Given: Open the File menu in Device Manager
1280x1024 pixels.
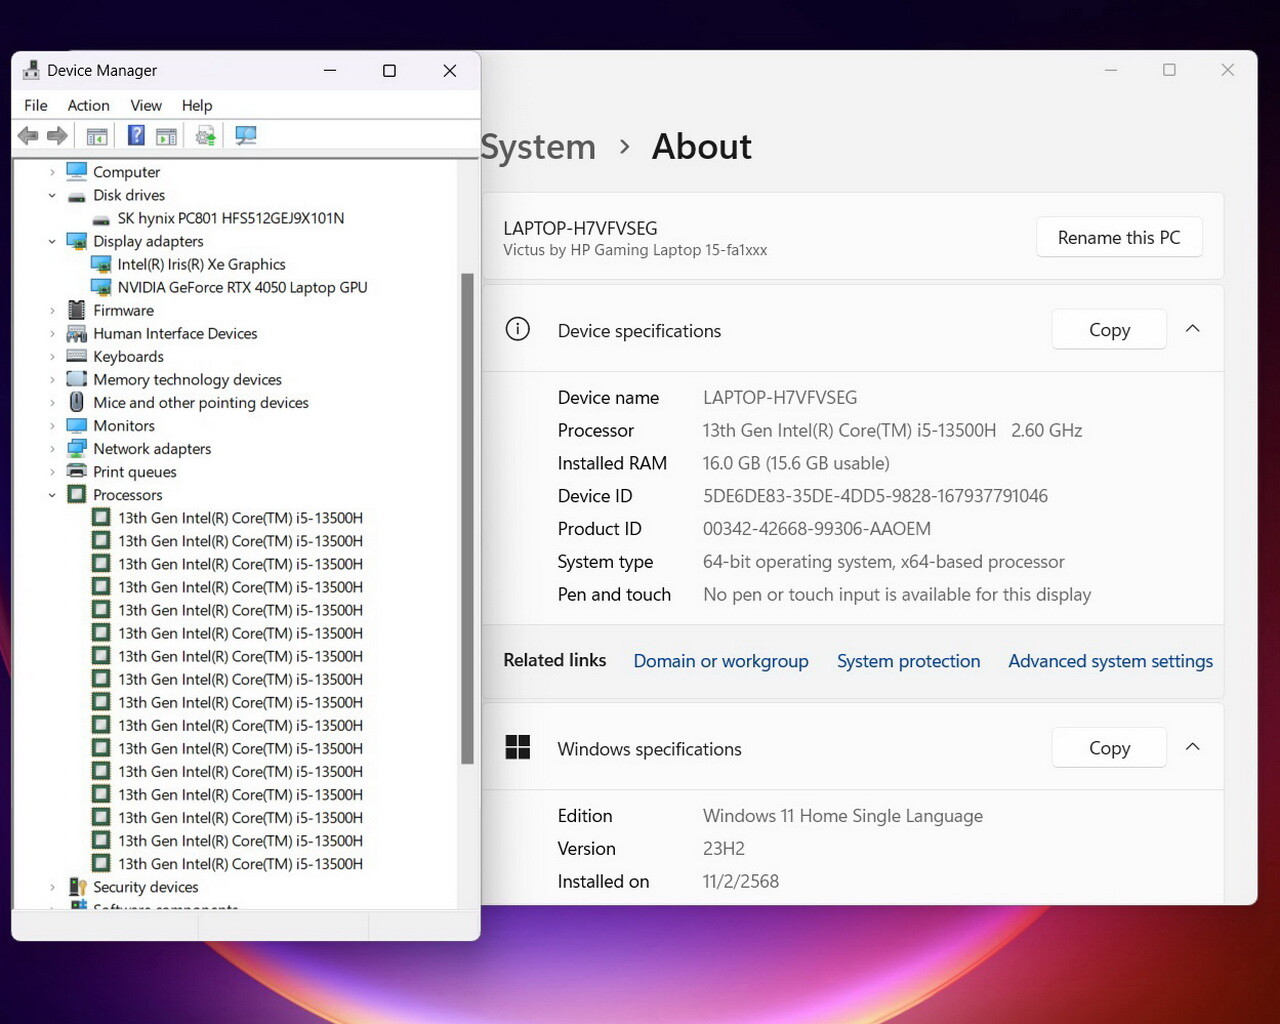Looking at the screenshot, I should coord(36,105).
